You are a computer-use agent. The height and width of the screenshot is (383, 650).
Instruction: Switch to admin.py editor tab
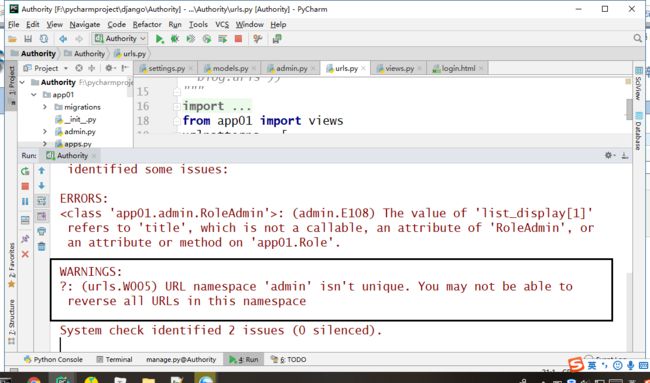pyautogui.click(x=291, y=68)
